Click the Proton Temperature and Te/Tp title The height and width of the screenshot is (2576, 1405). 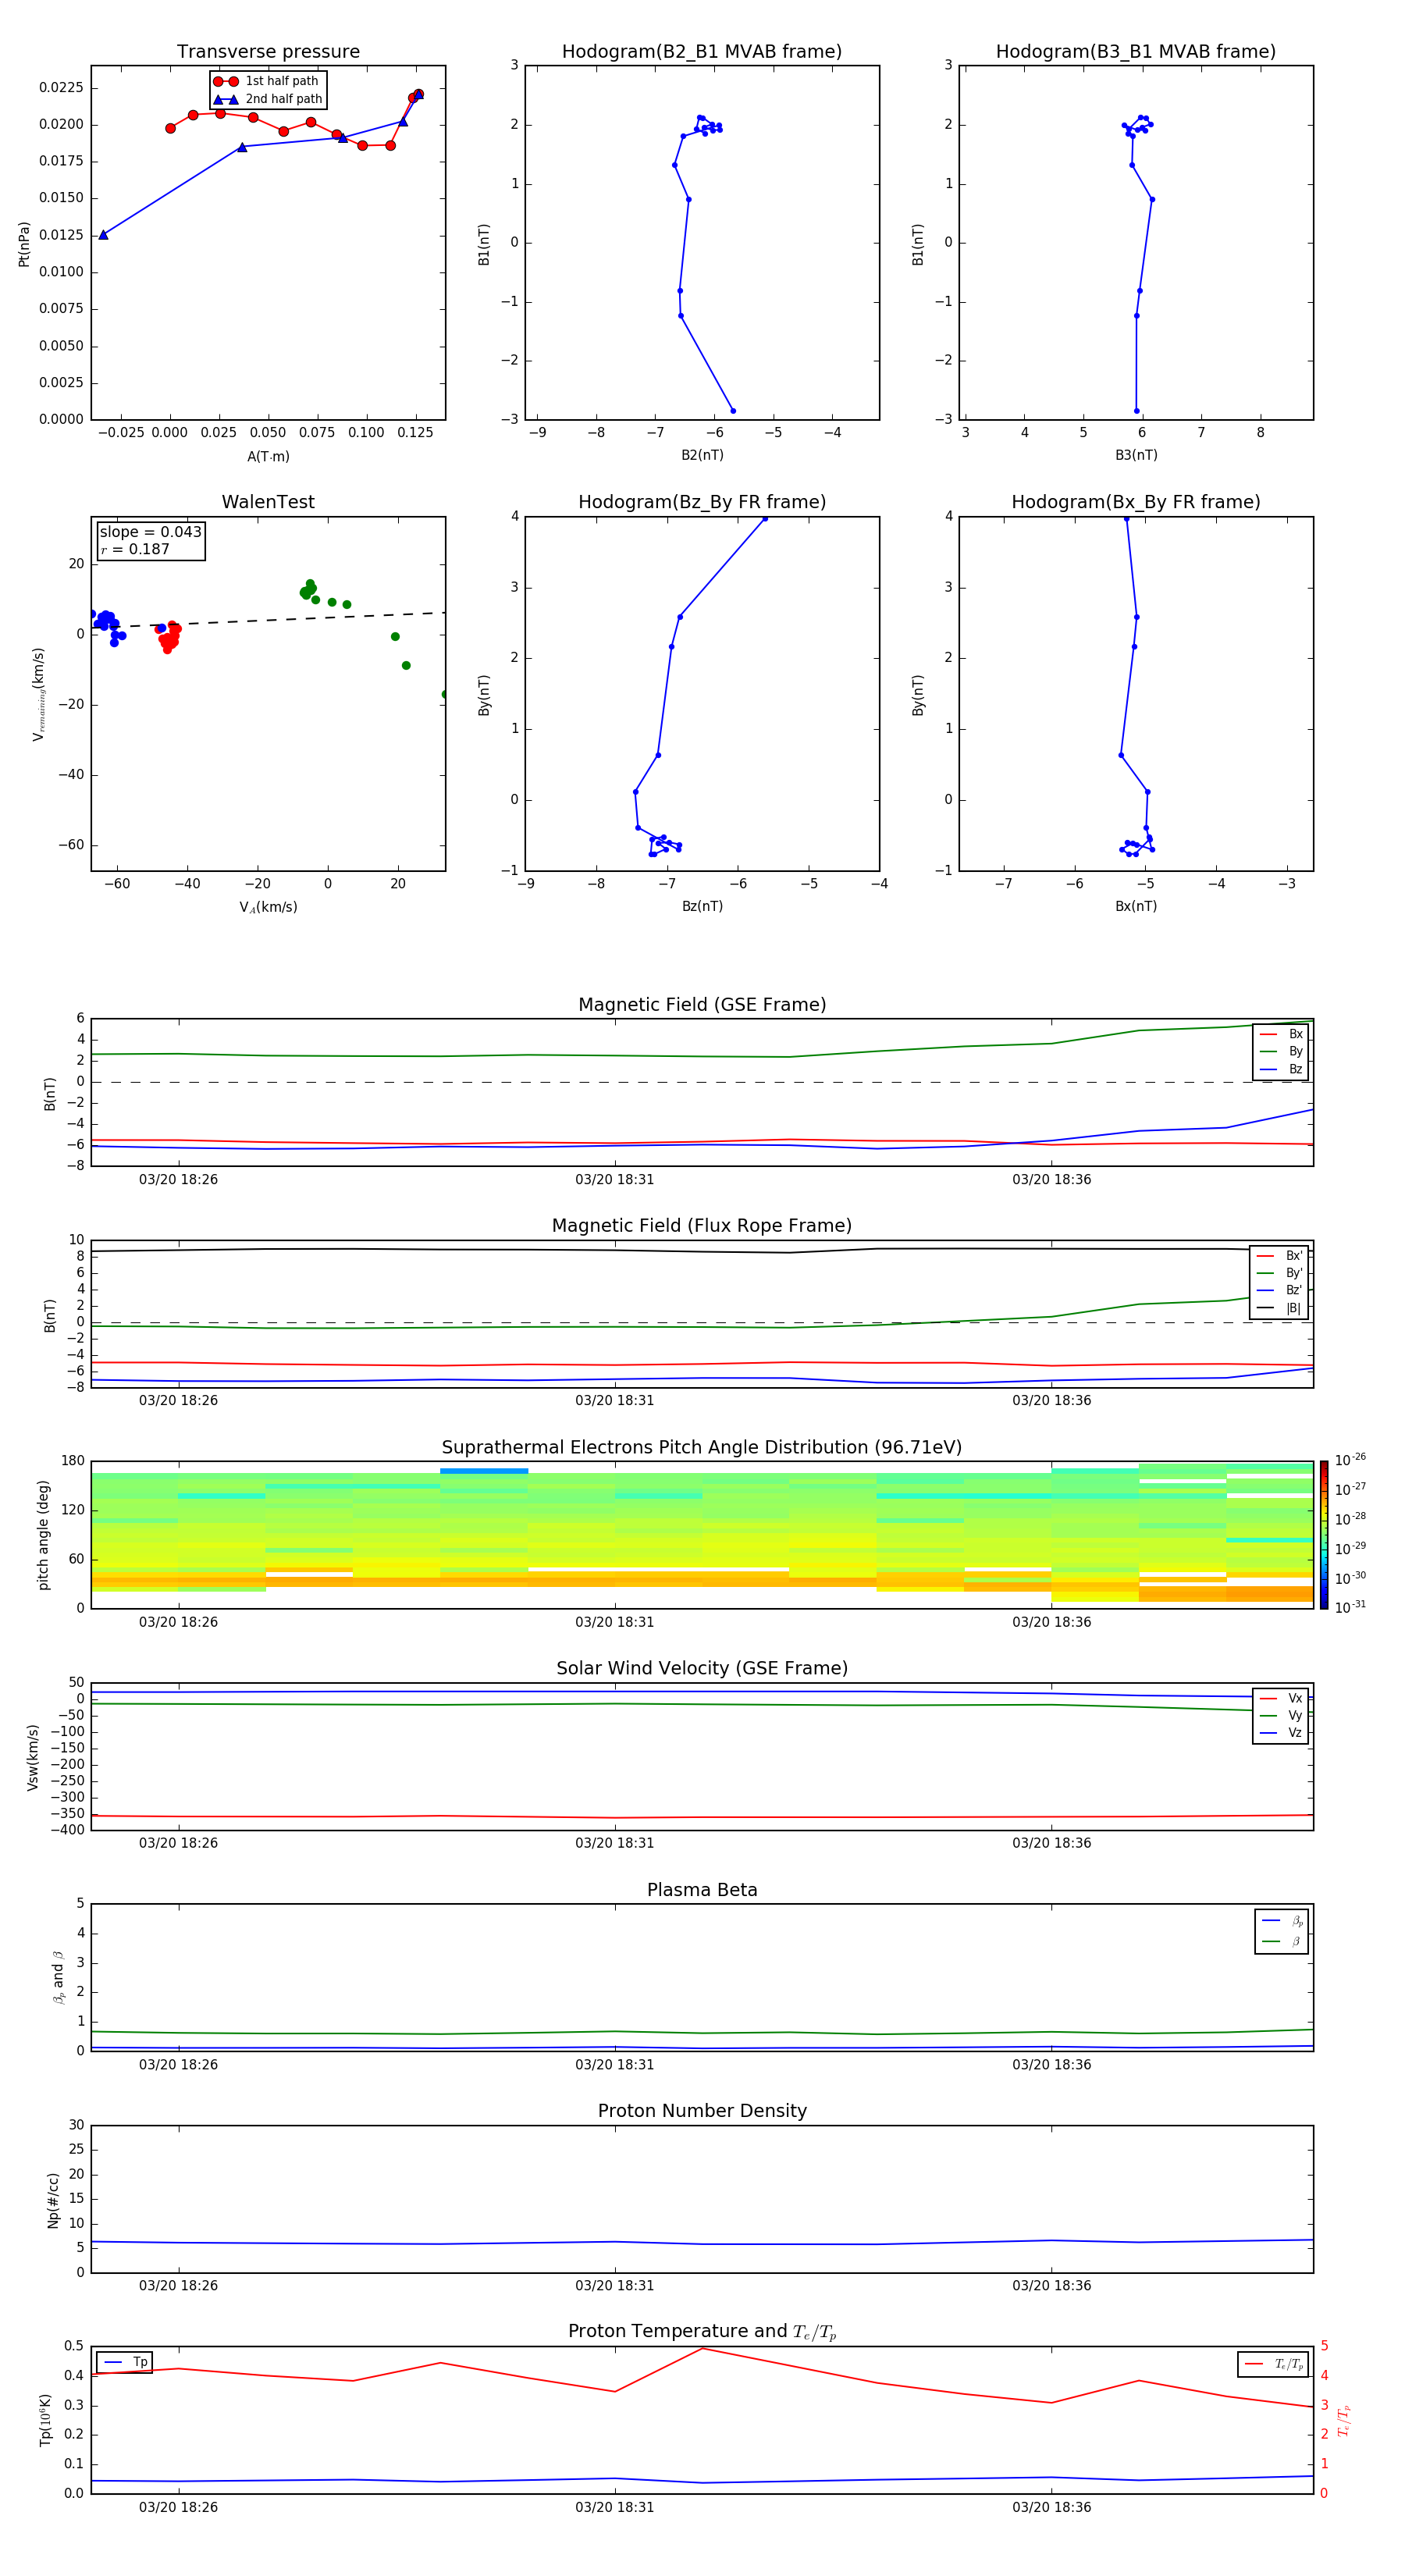pos(702,2332)
